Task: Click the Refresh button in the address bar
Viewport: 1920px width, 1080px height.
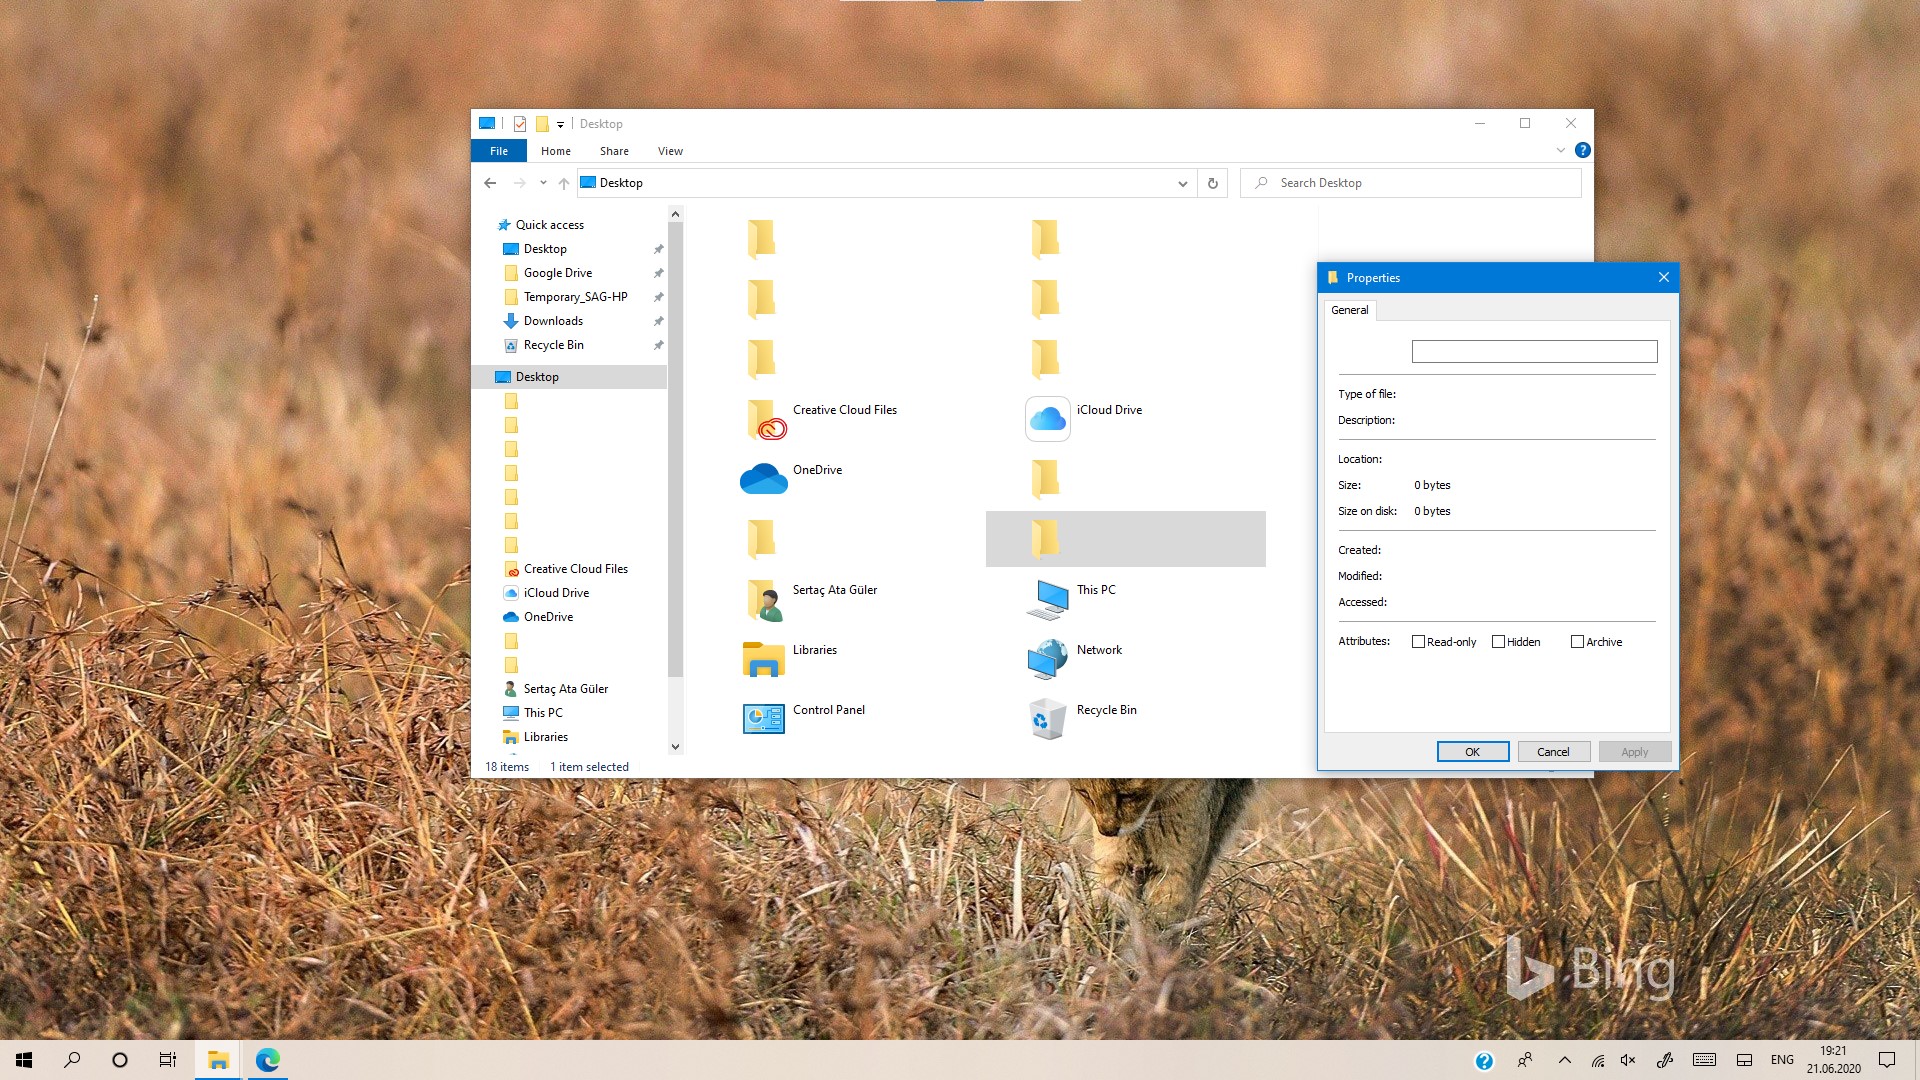Action: click(x=1211, y=183)
